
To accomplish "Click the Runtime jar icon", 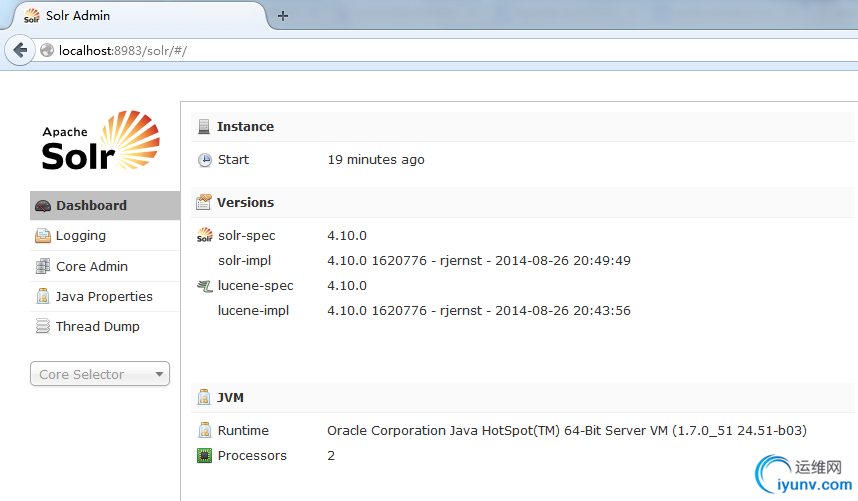I will pos(205,430).
